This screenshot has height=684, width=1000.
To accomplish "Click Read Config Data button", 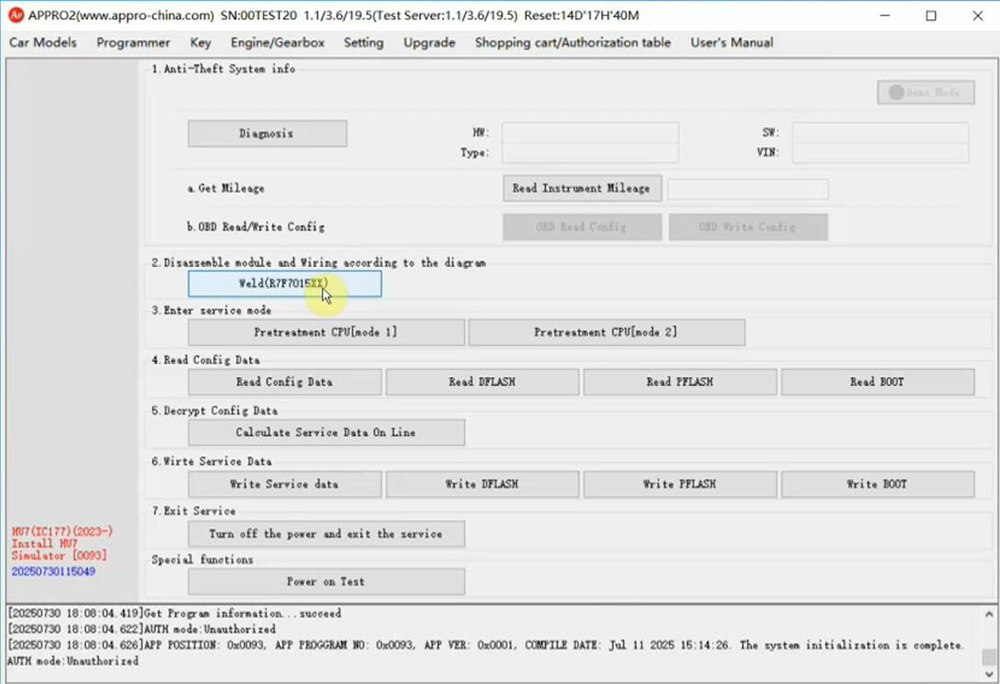I will click(284, 382).
